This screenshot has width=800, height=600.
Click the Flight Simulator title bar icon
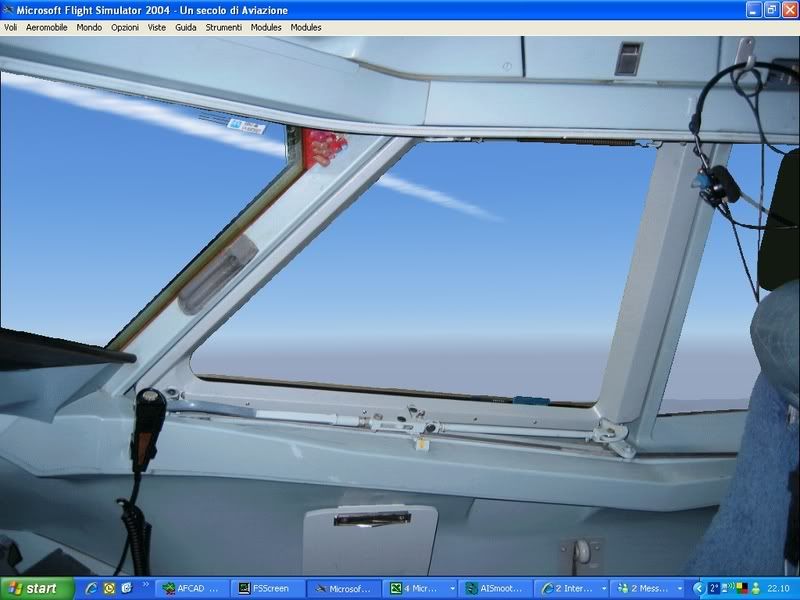pyautogui.click(x=8, y=10)
